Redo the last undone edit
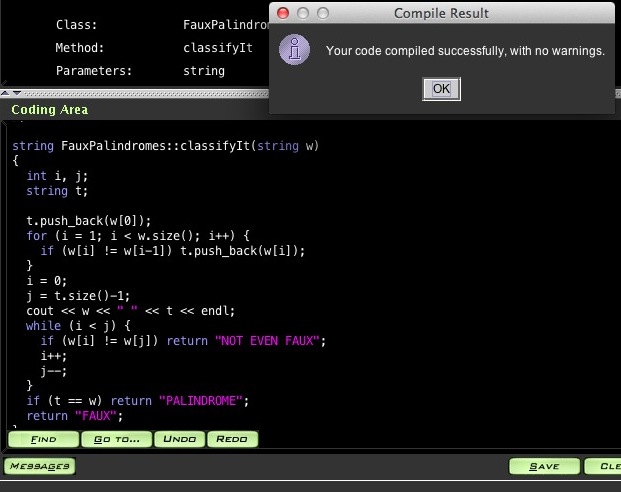621x492 pixels. [x=231, y=439]
